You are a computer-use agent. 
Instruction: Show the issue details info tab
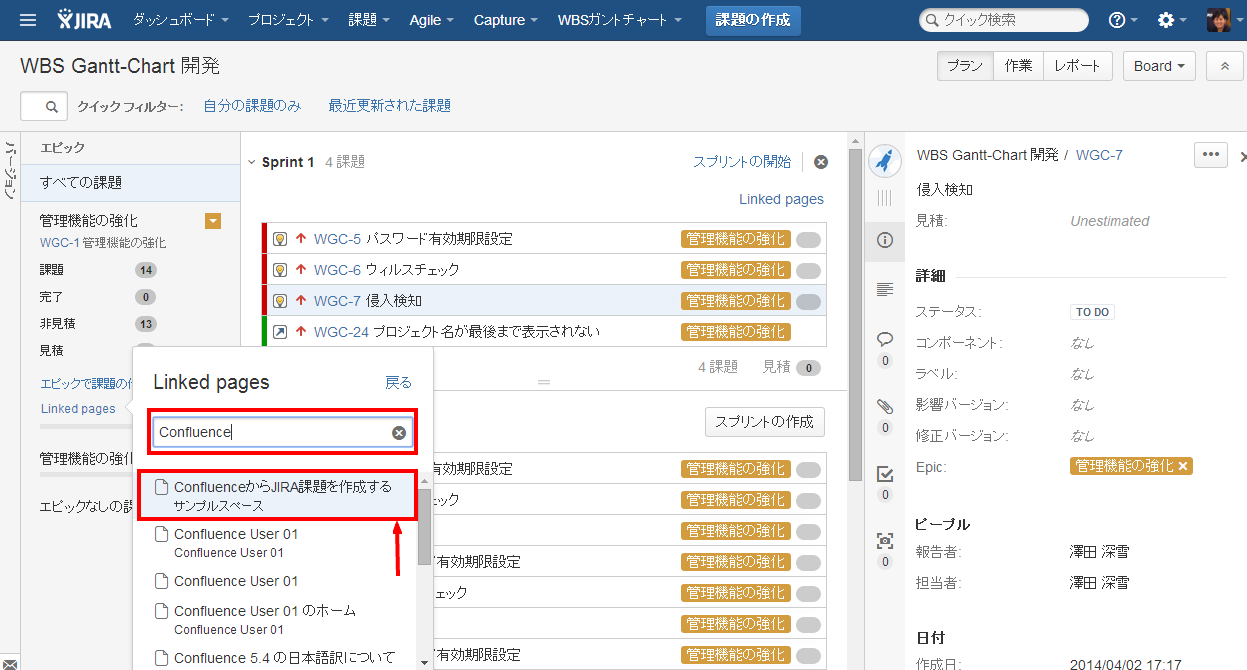[884, 240]
